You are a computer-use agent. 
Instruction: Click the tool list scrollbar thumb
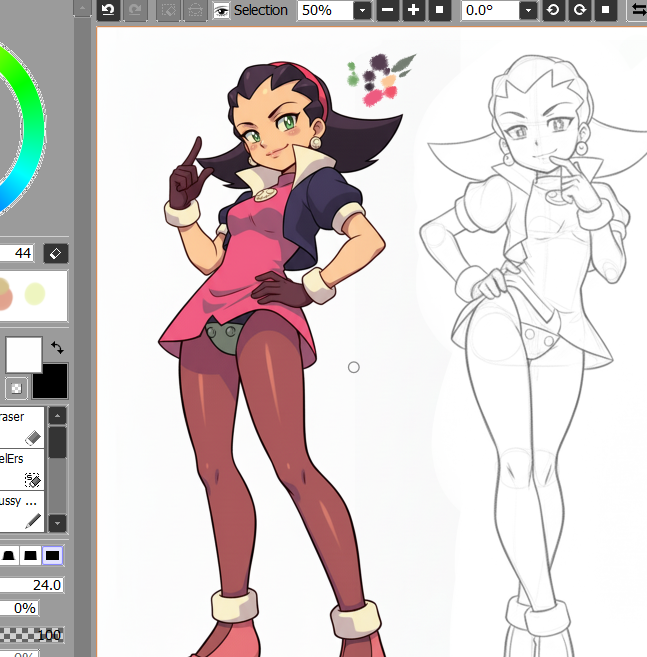pos(57,442)
